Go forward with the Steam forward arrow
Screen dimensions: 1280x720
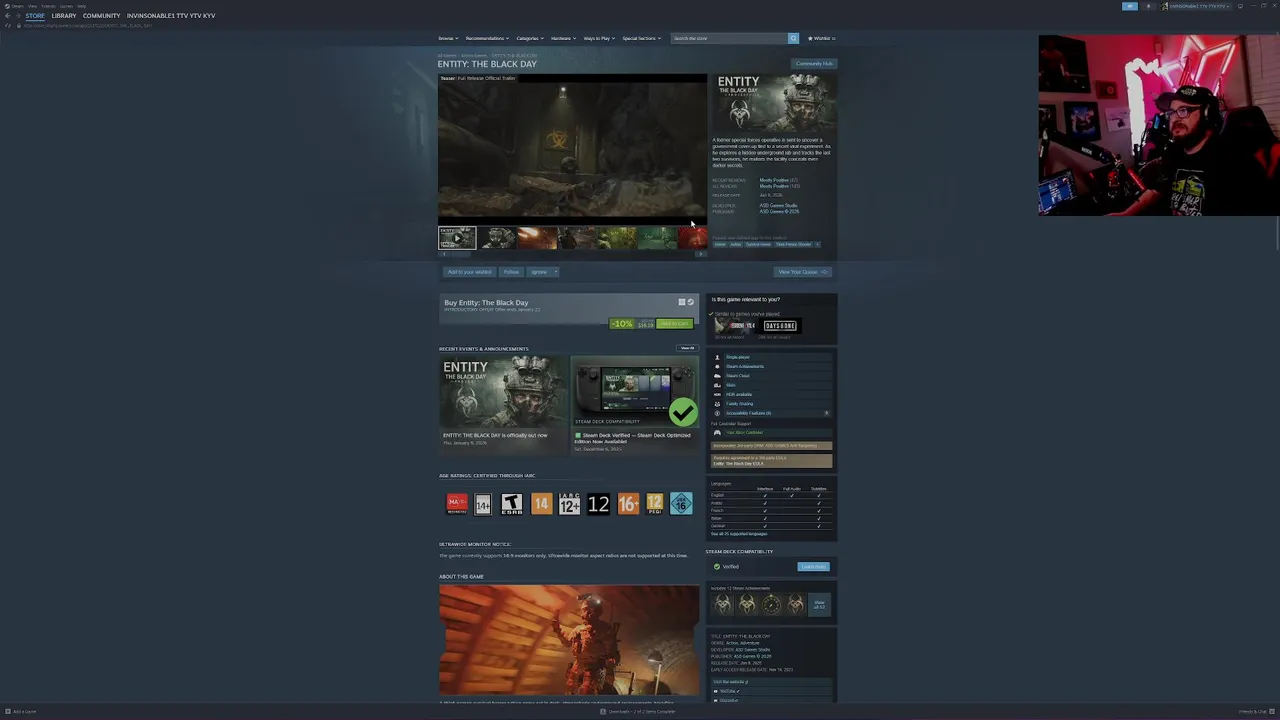tap(18, 16)
